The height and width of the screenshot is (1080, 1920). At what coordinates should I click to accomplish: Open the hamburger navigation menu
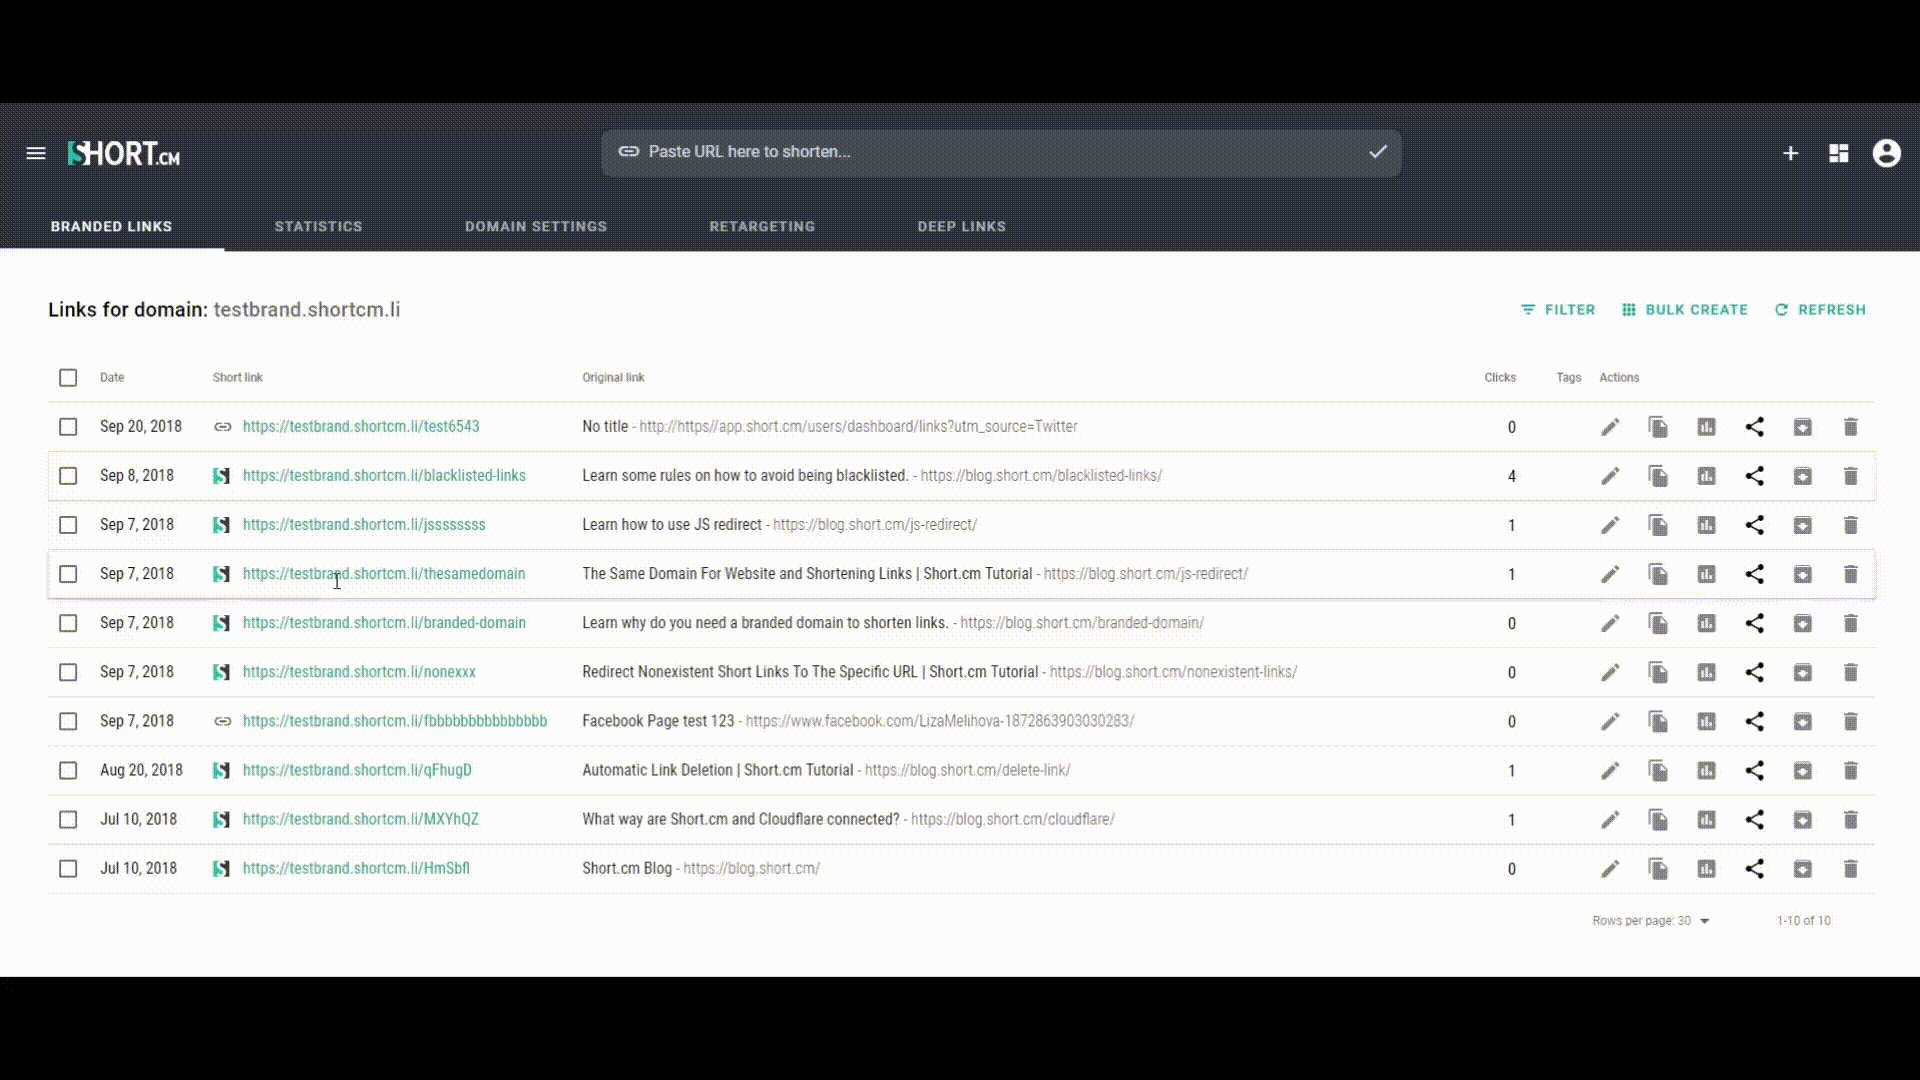tap(36, 153)
